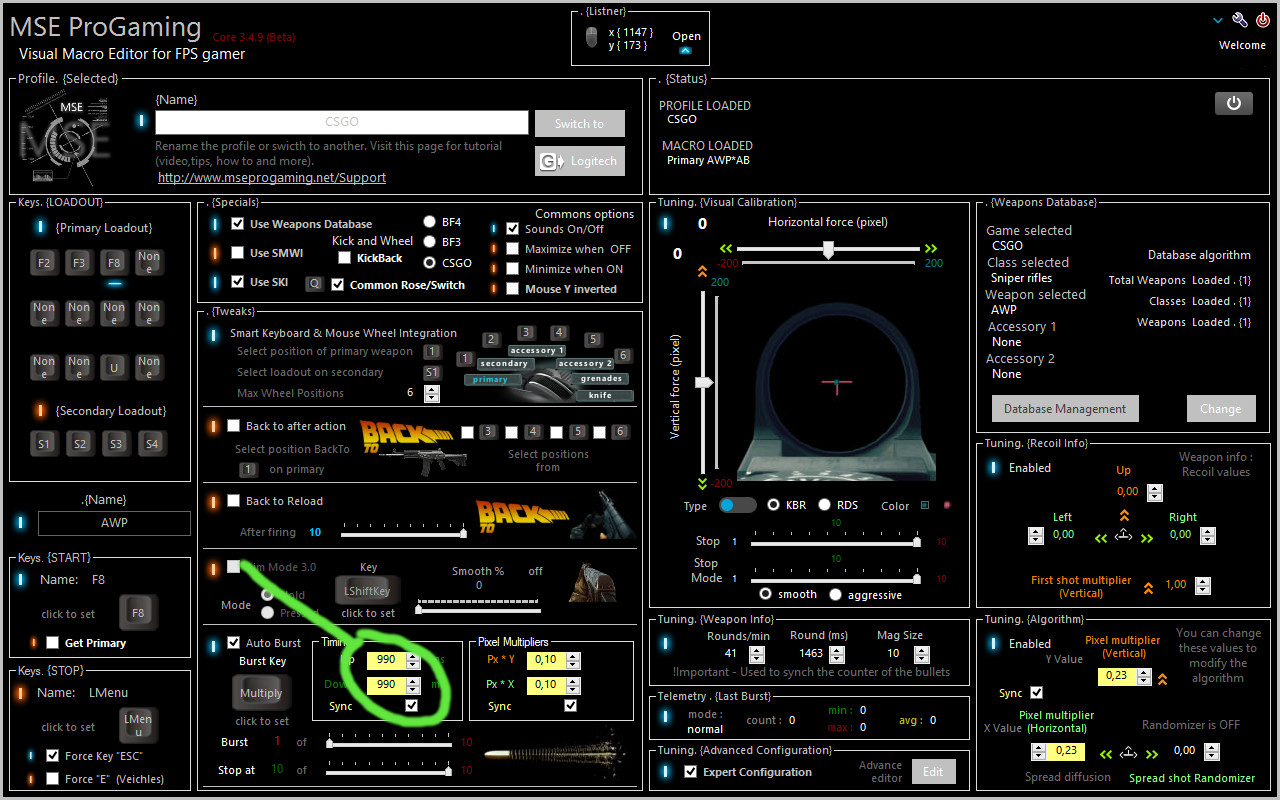The height and width of the screenshot is (800, 1280).
Task: Enable Back to Reload checkbox
Action: [234, 501]
